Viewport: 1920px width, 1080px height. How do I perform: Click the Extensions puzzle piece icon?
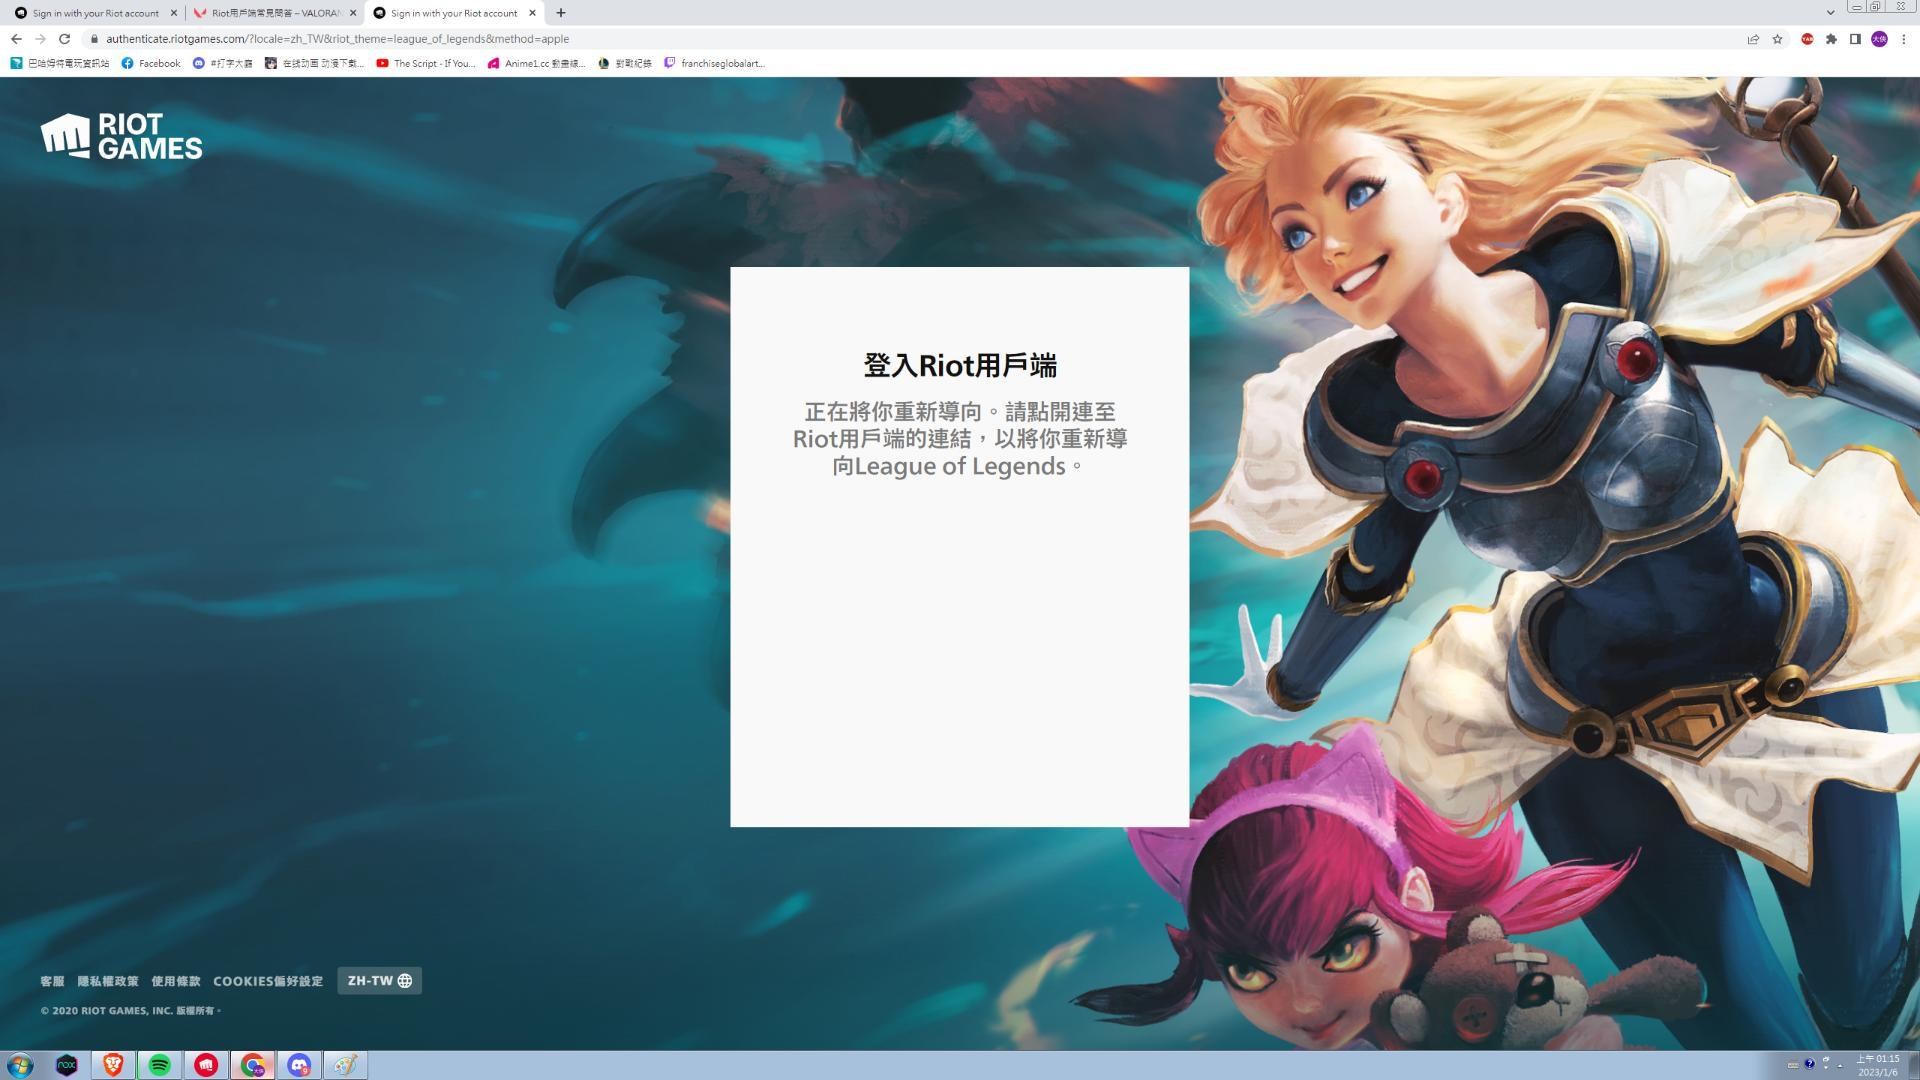point(1831,39)
